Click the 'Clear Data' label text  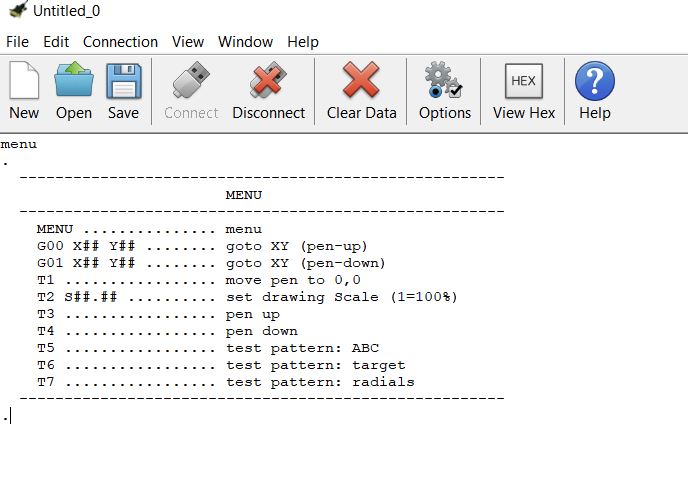362,113
